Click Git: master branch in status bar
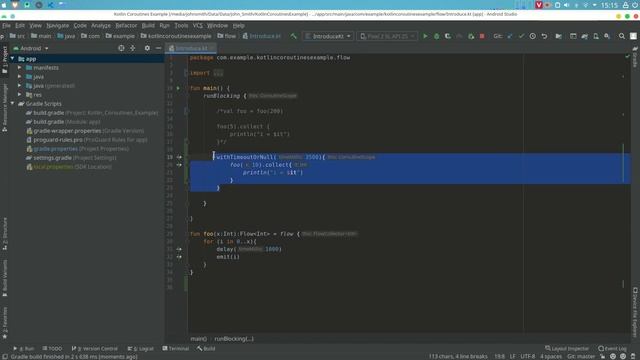This screenshot has height=360, width=640. 581,356
